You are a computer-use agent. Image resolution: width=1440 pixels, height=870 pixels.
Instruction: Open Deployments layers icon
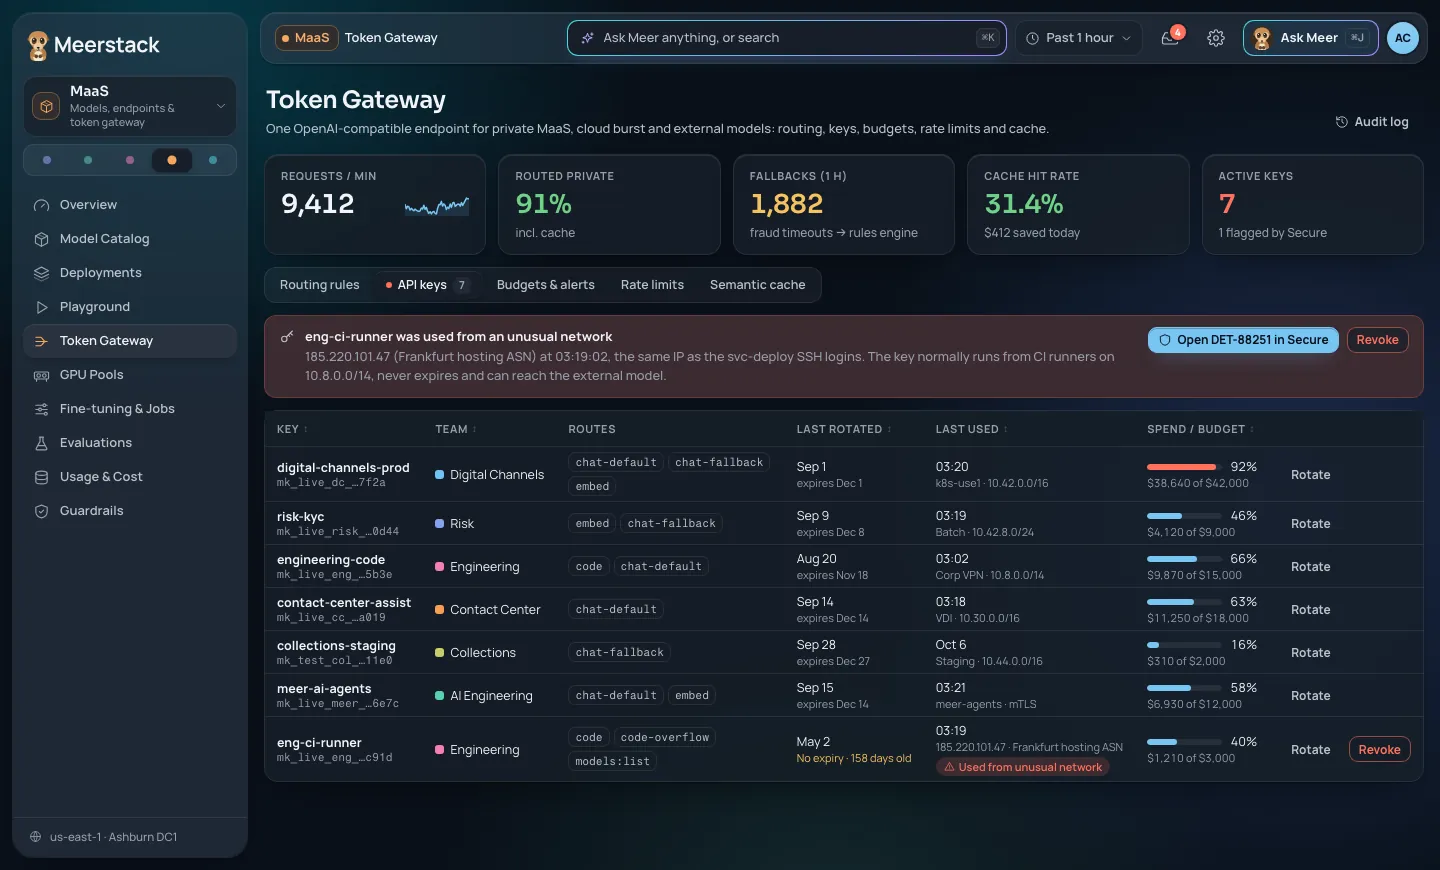pos(41,273)
